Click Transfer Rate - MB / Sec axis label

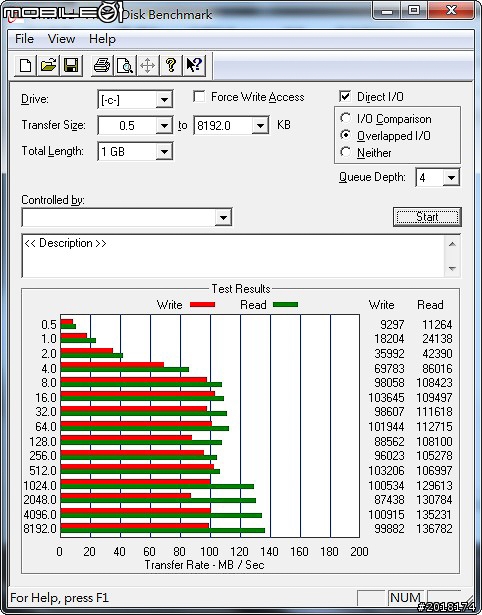(204, 565)
